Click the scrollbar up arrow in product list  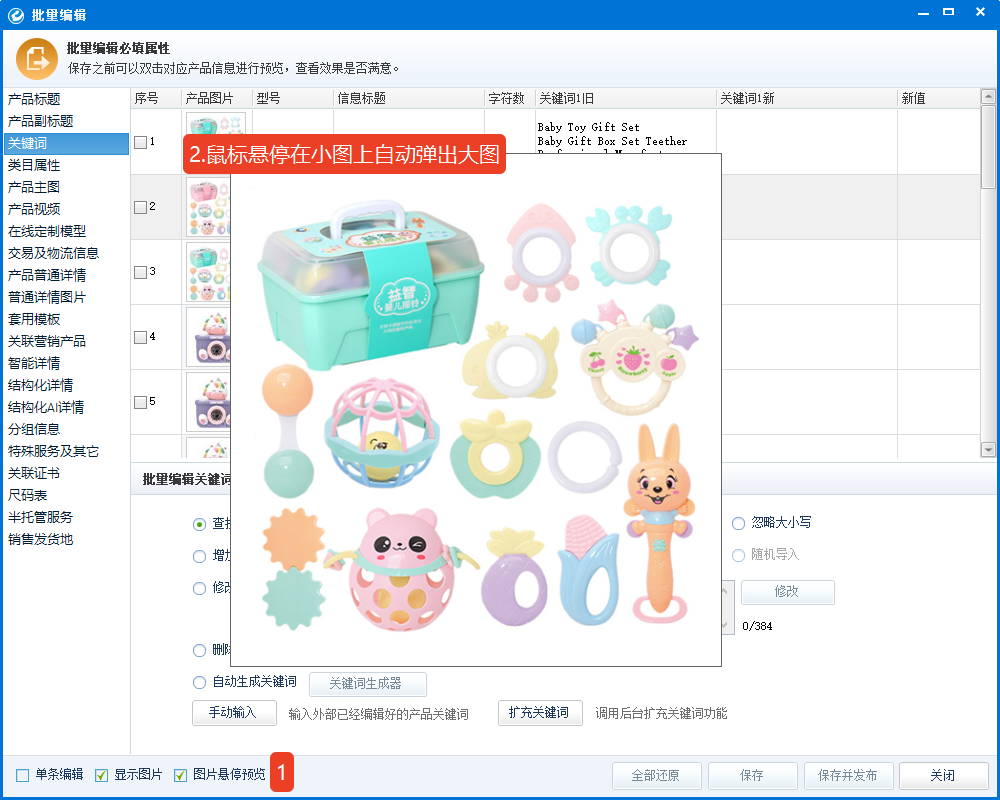pyautogui.click(x=988, y=98)
